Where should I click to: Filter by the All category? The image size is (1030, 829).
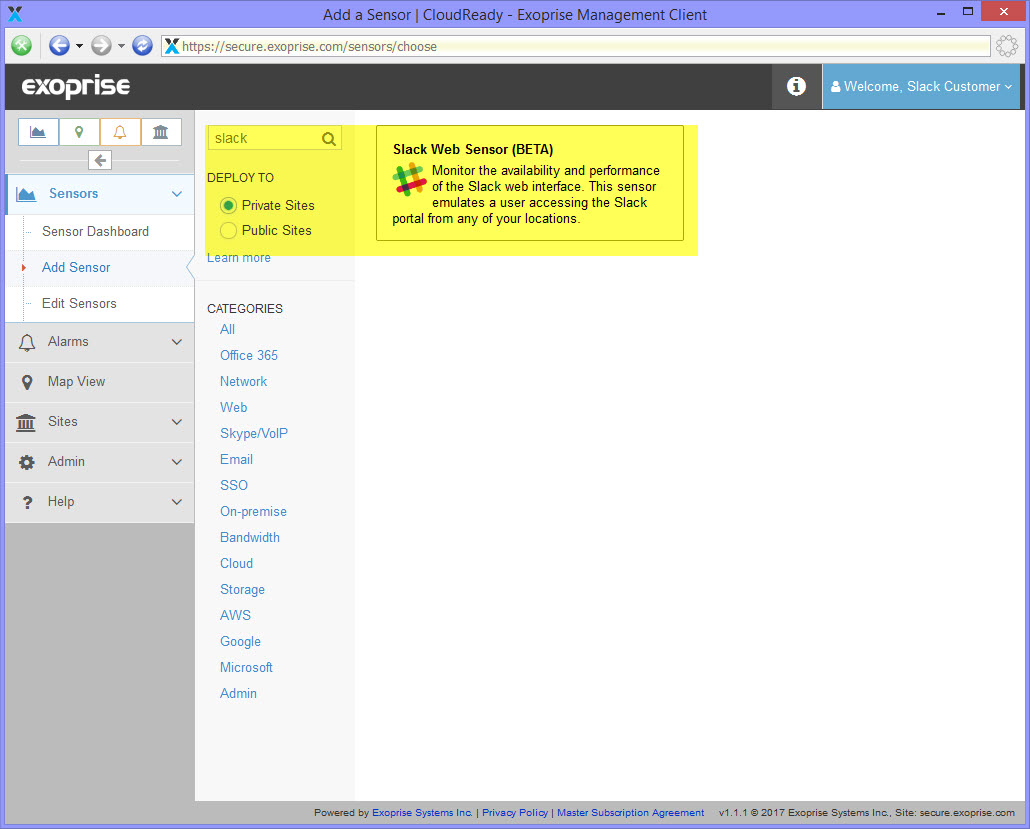pyautogui.click(x=227, y=329)
